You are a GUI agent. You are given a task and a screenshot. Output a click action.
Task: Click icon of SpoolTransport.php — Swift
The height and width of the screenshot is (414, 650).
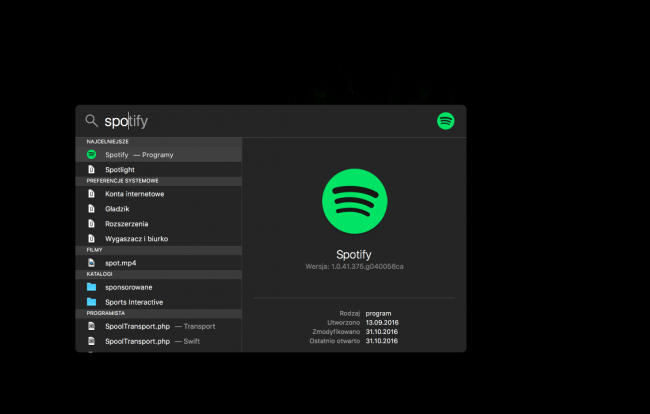[x=92, y=341]
